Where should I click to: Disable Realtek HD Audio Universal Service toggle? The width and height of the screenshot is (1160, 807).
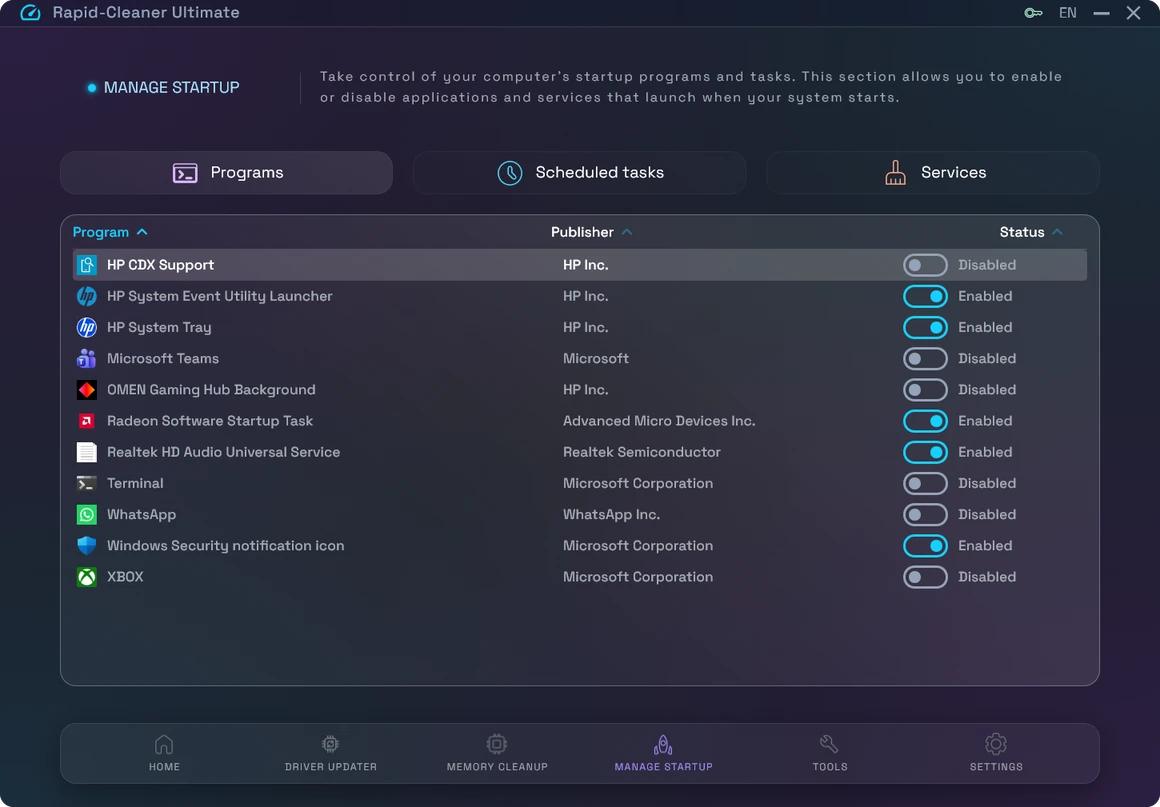coord(925,452)
